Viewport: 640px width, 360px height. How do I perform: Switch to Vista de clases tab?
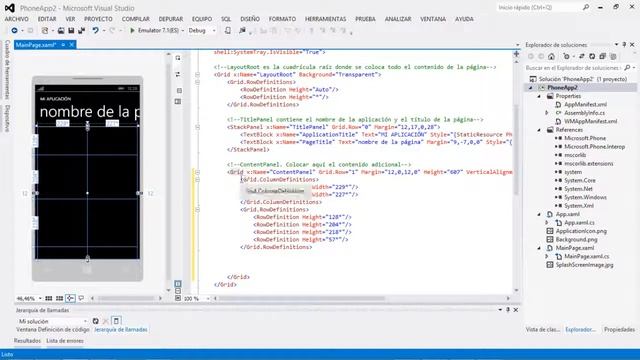click(542, 329)
